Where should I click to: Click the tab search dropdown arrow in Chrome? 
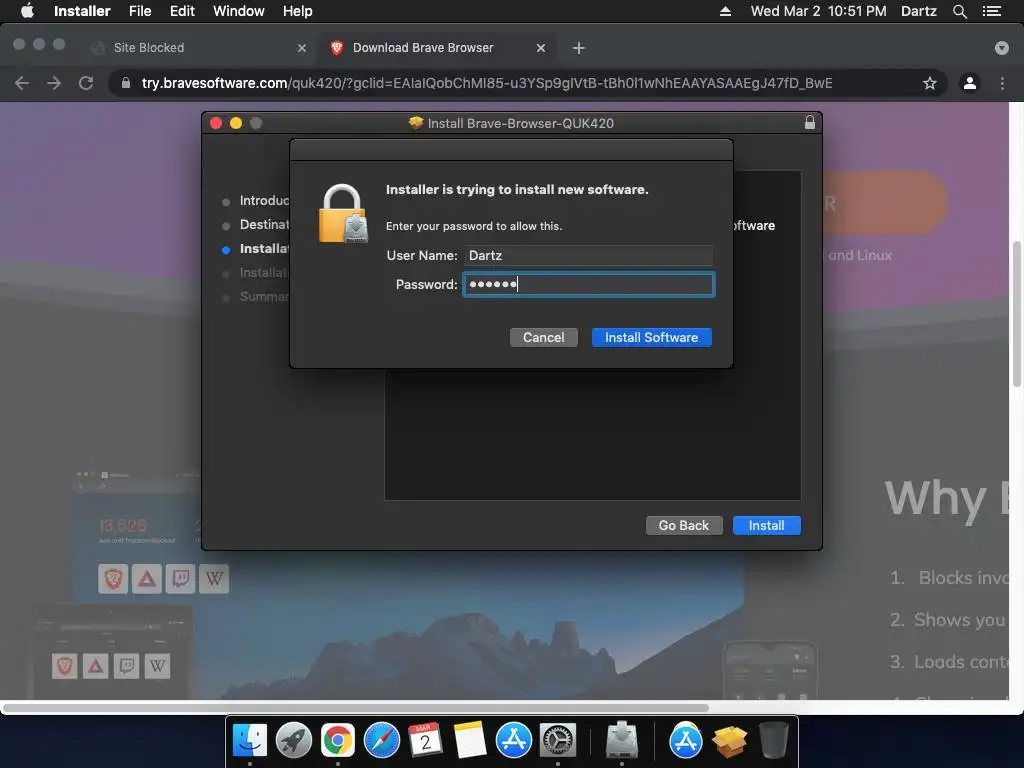coord(1002,48)
